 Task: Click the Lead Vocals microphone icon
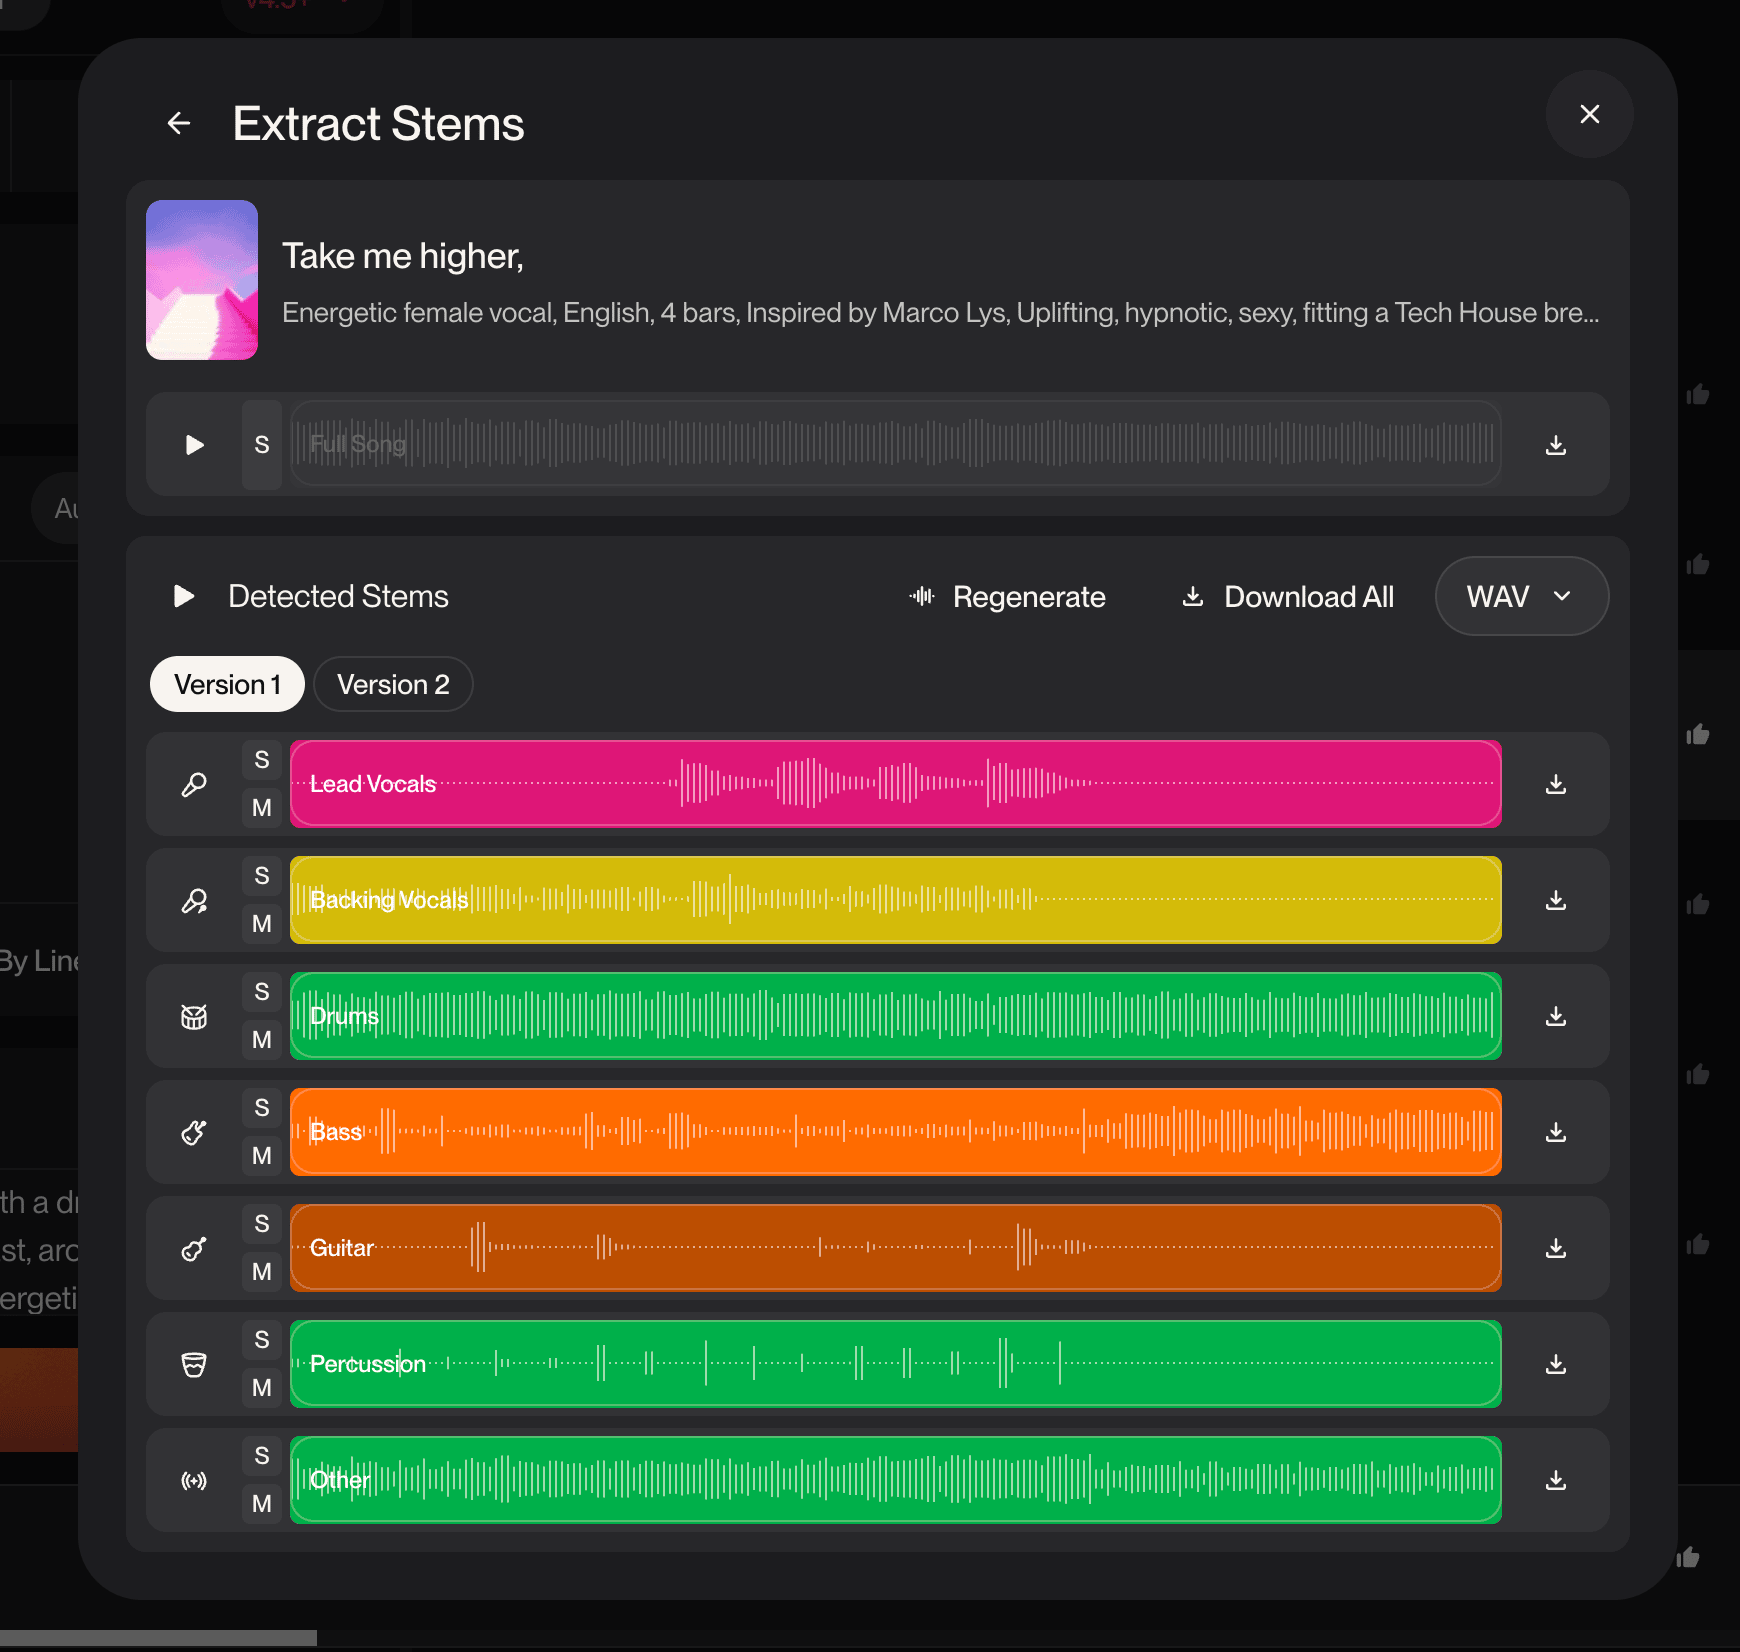point(194,784)
